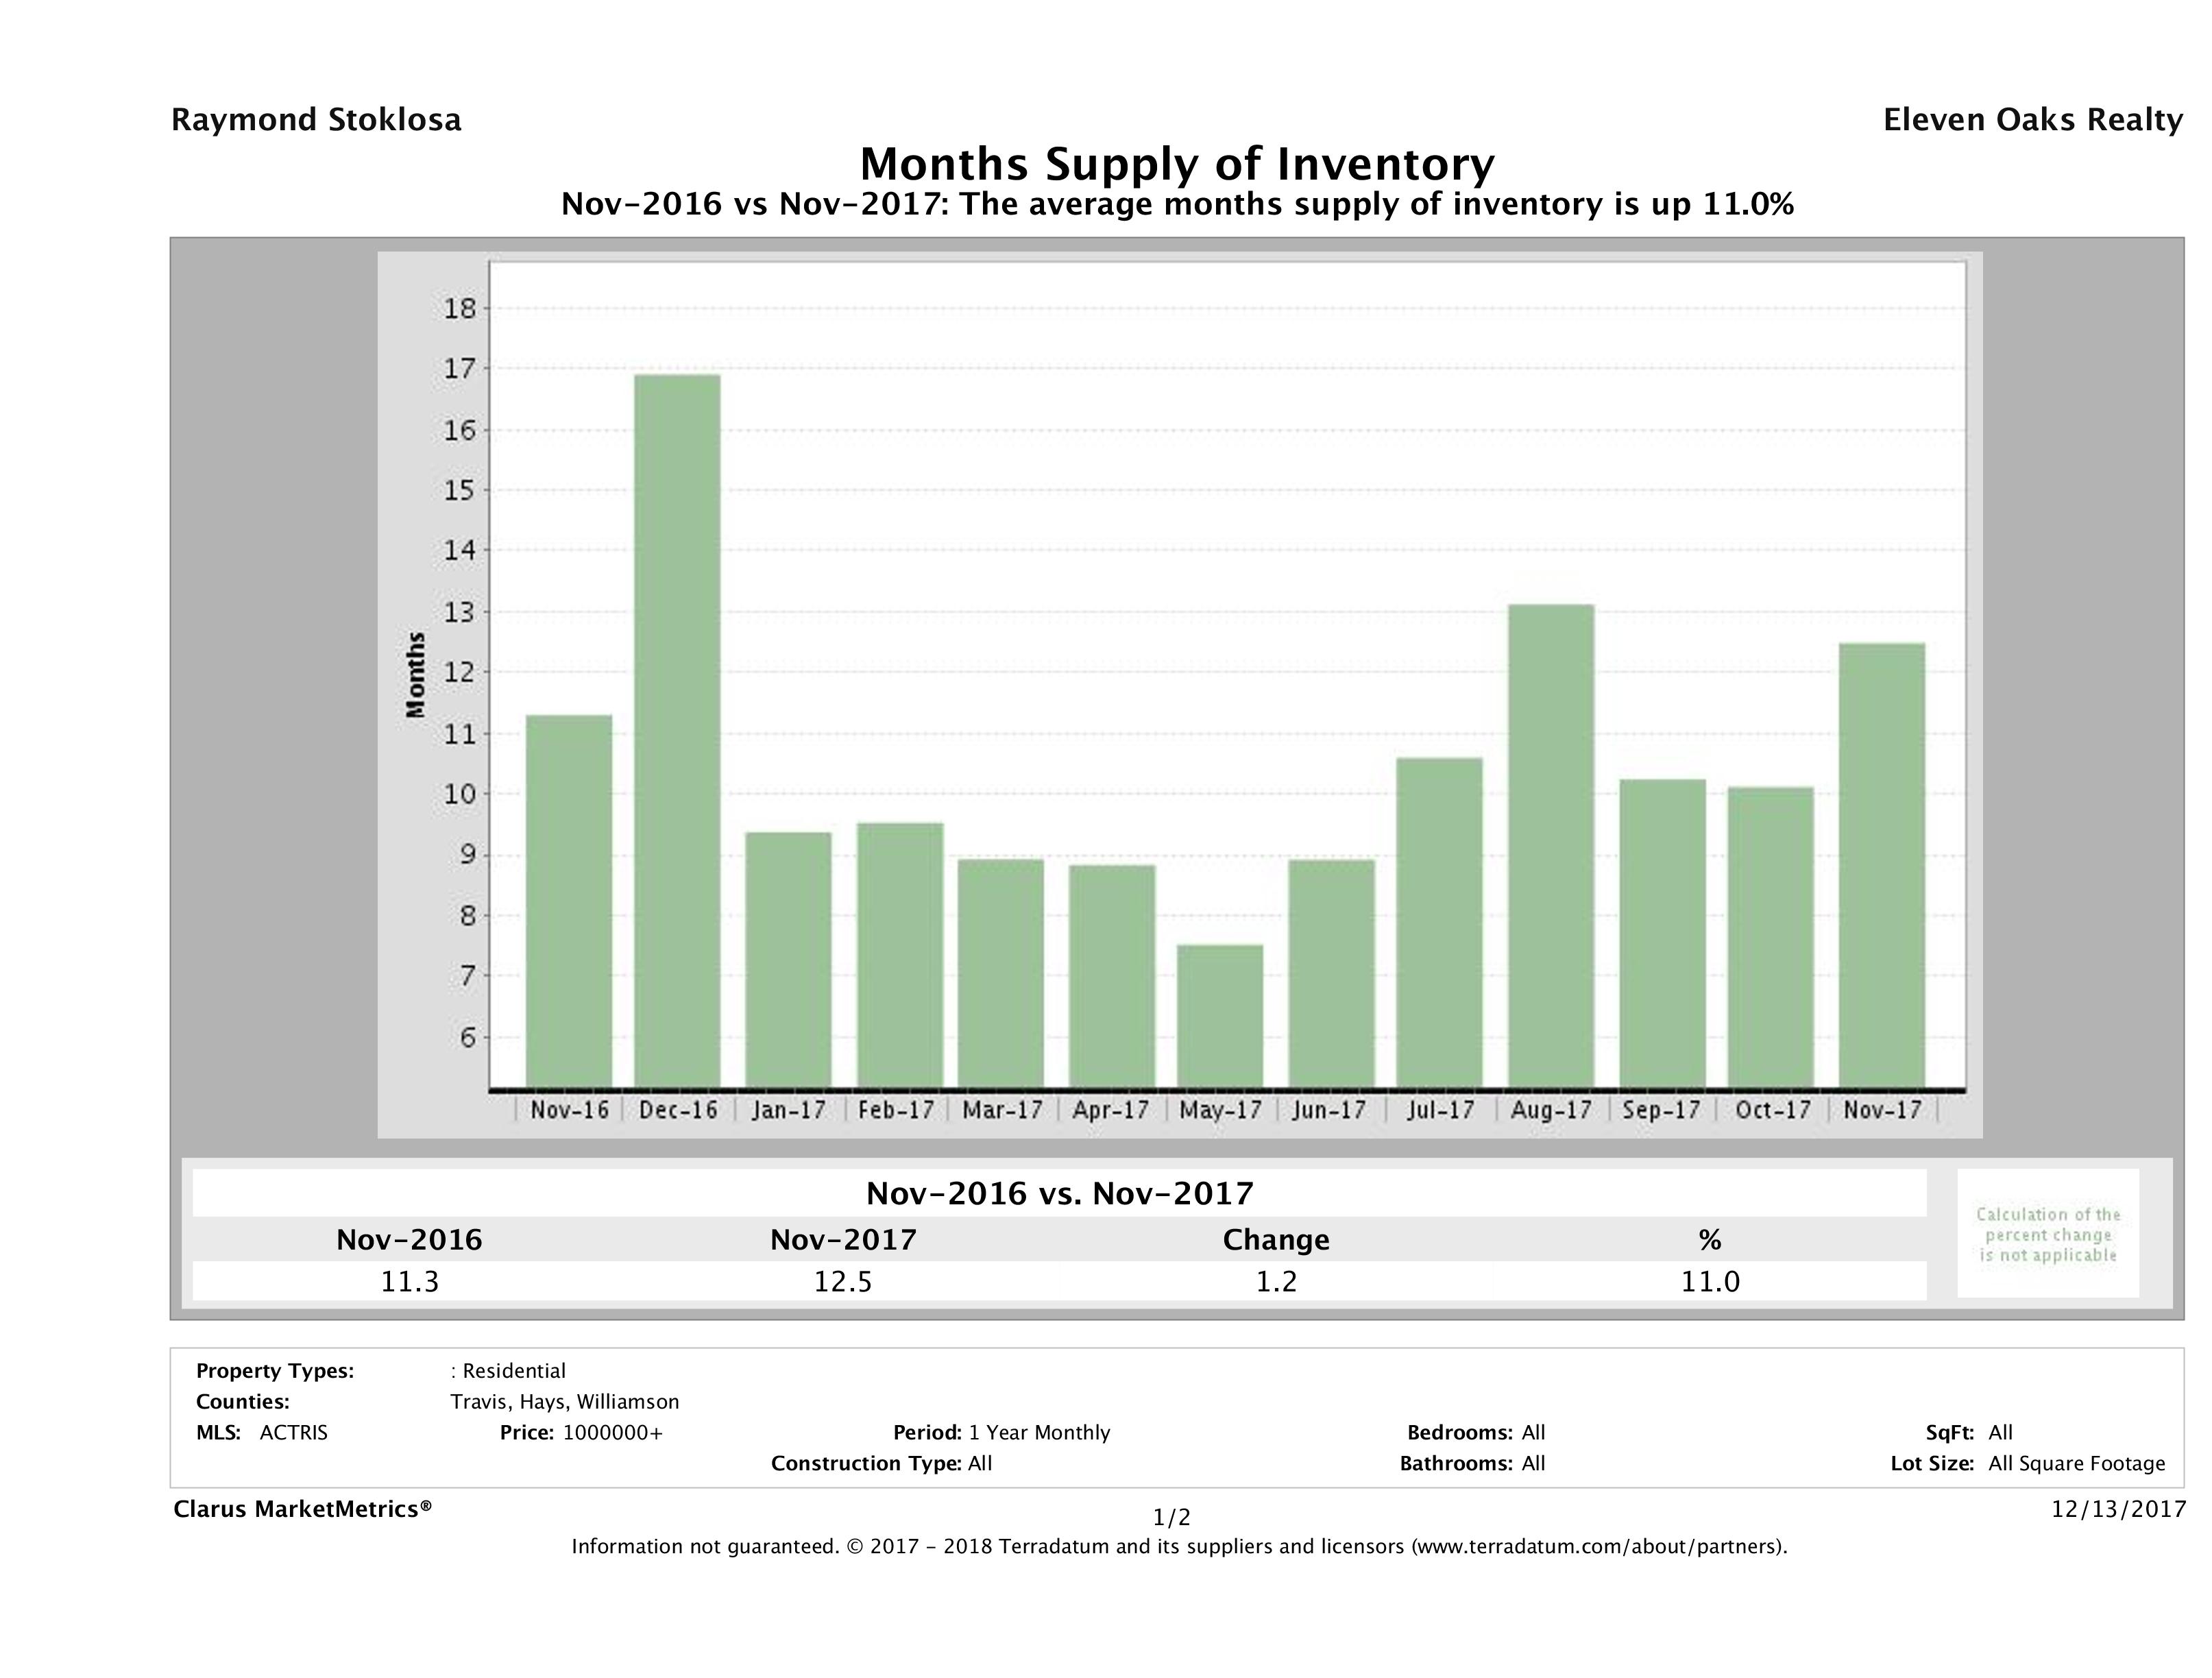Click the Months y-axis label

[416, 675]
